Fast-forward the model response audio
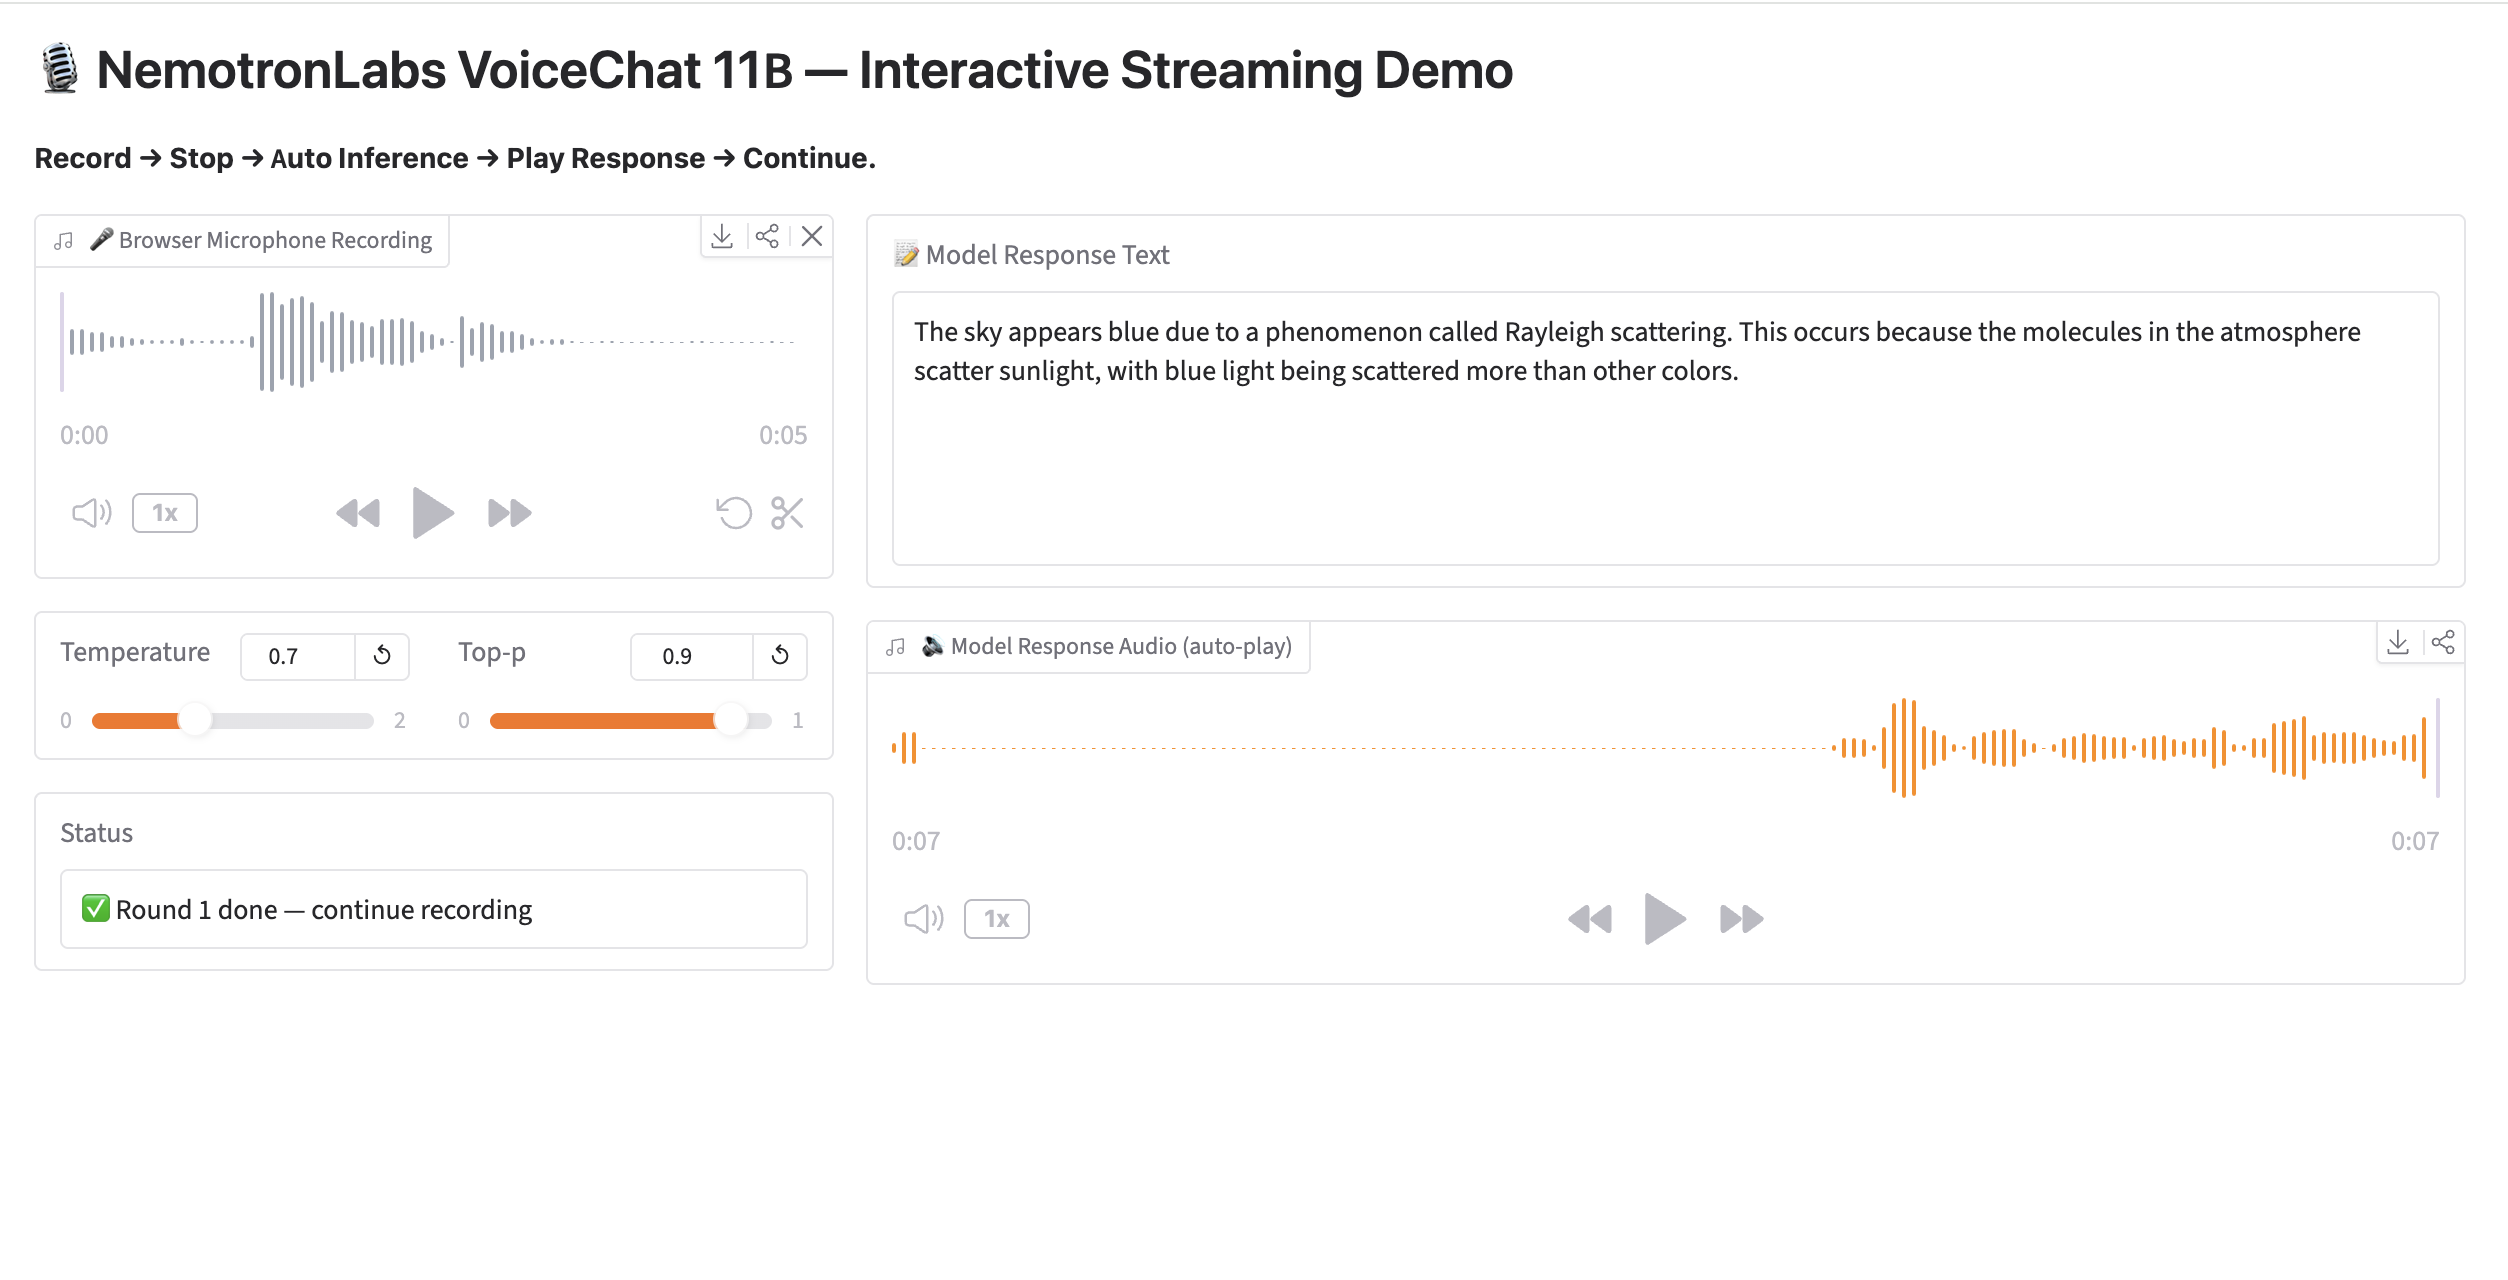Image resolution: width=2508 pixels, height=1280 pixels. tap(1742, 919)
